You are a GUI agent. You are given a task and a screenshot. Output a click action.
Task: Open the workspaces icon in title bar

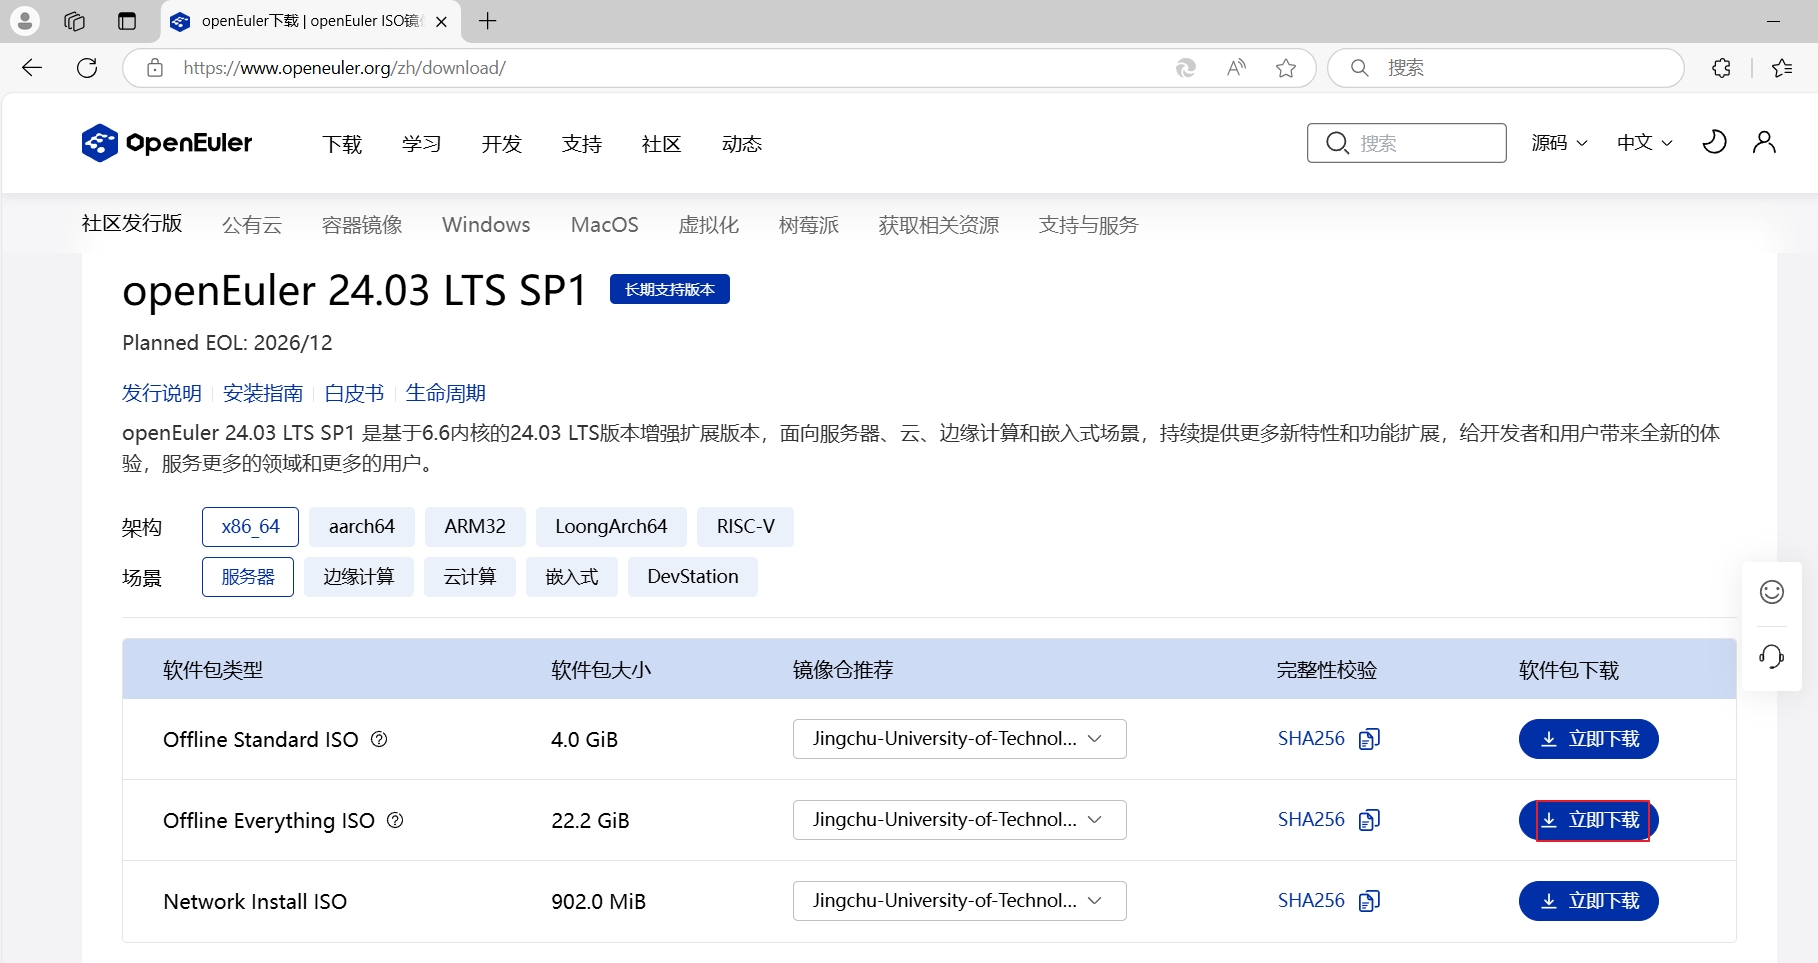point(74,21)
